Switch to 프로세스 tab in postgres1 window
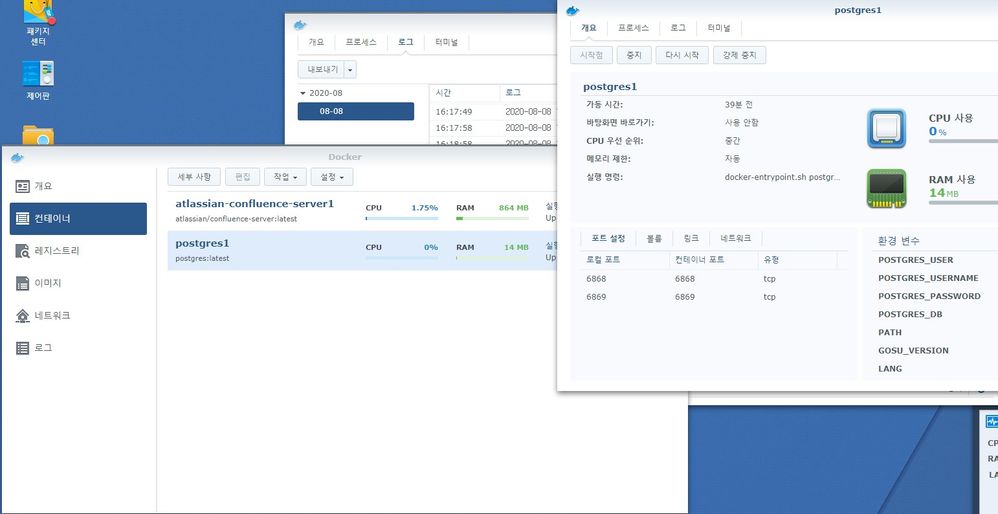 click(x=633, y=29)
